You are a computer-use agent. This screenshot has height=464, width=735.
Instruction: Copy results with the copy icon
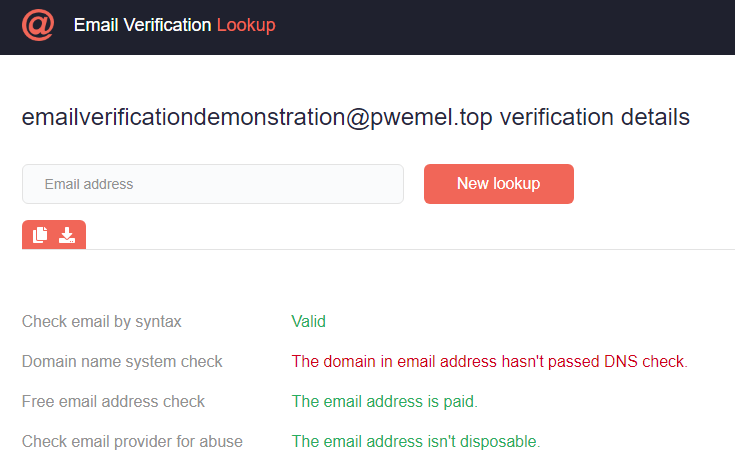coord(41,235)
